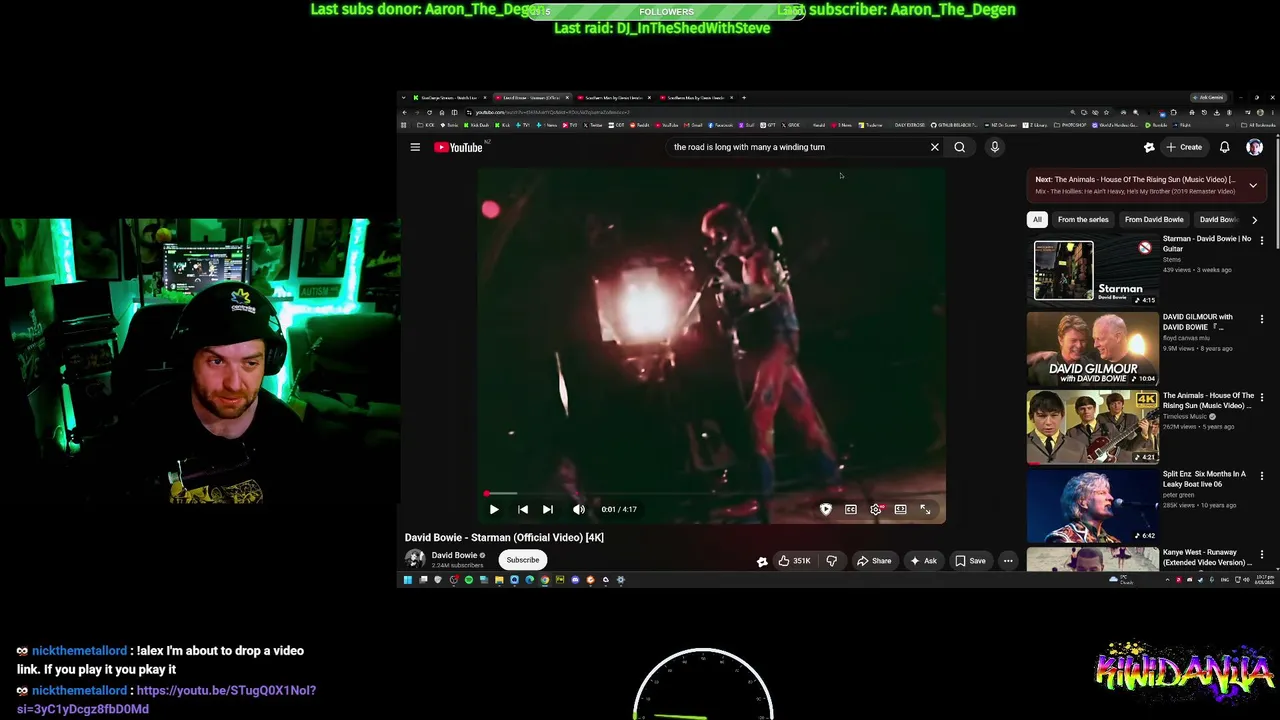Run search with the magnifier button
The image size is (1280, 720).
click(x=960, y=147)
